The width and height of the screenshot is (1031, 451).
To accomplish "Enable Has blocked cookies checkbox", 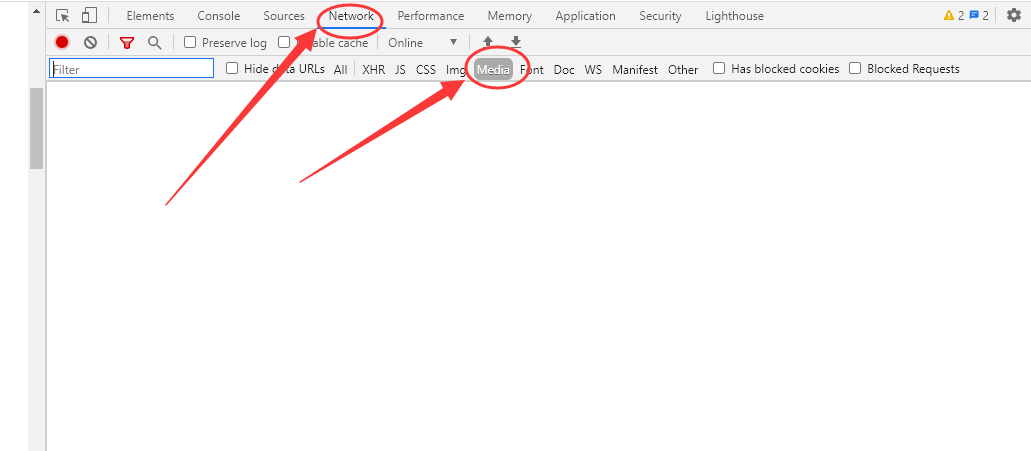I will click(719, 69).
